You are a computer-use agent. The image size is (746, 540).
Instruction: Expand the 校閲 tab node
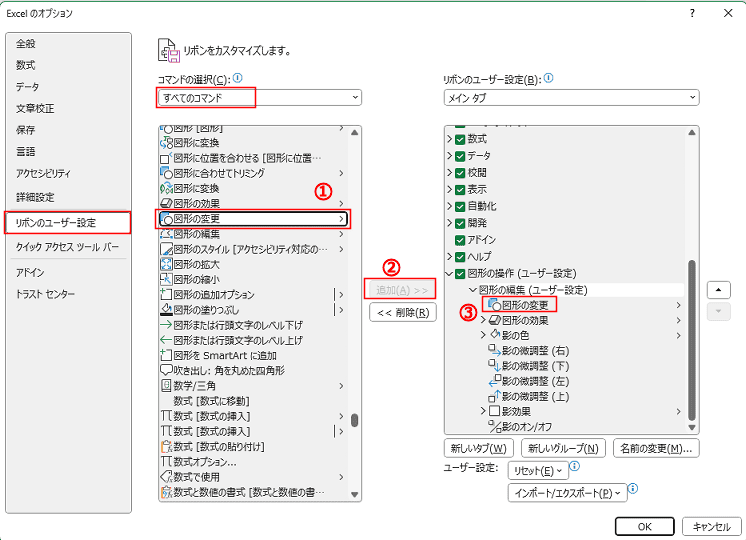(x=450, y=173)
